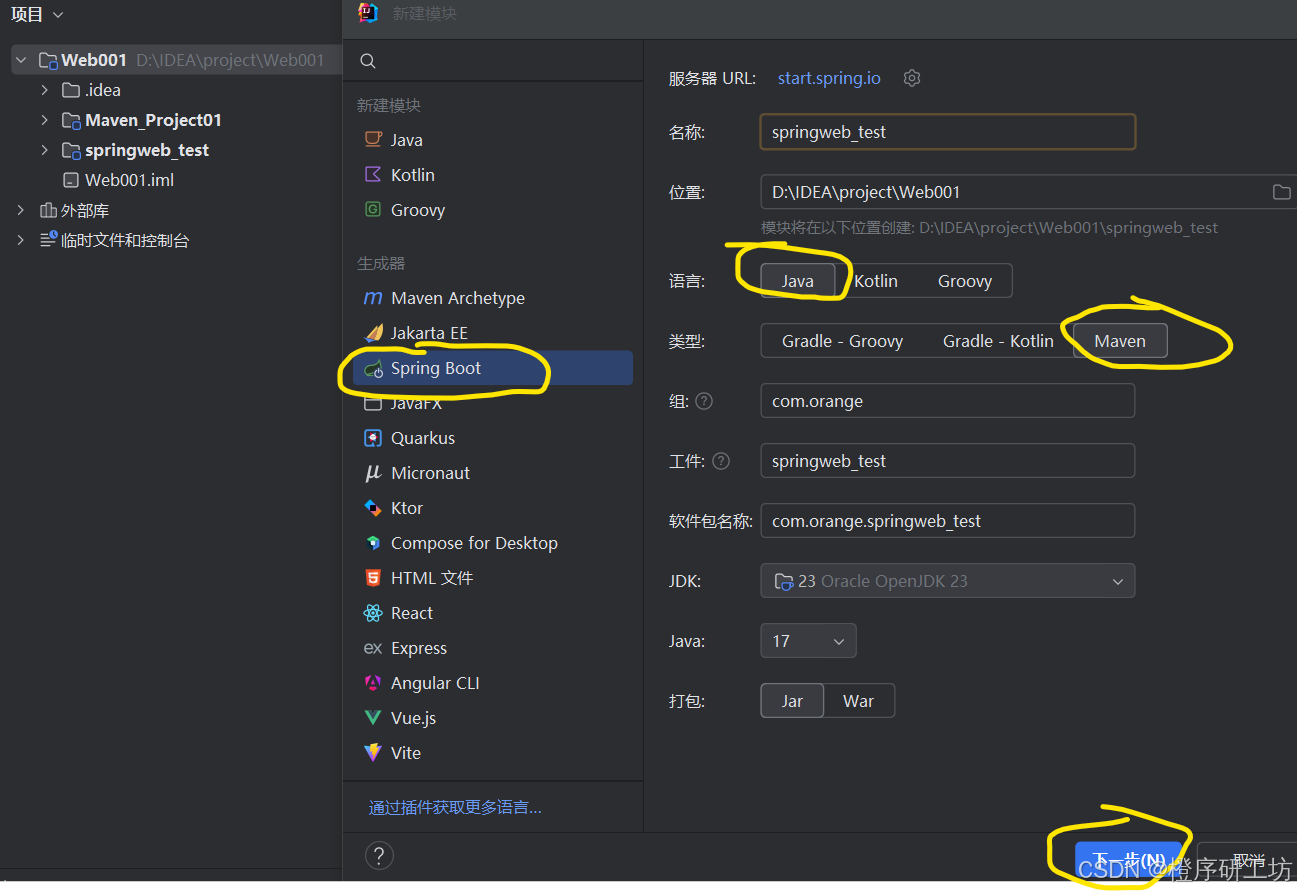Click the Java module icon
The height and width of the screenshot is (892, 1297).
tap(373, 140)
